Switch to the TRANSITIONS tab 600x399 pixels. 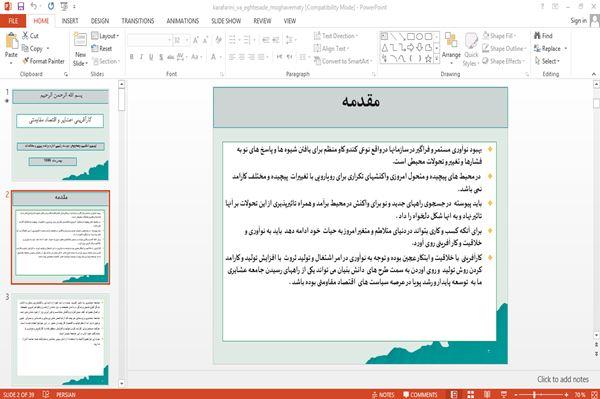[x=138, y=21]
